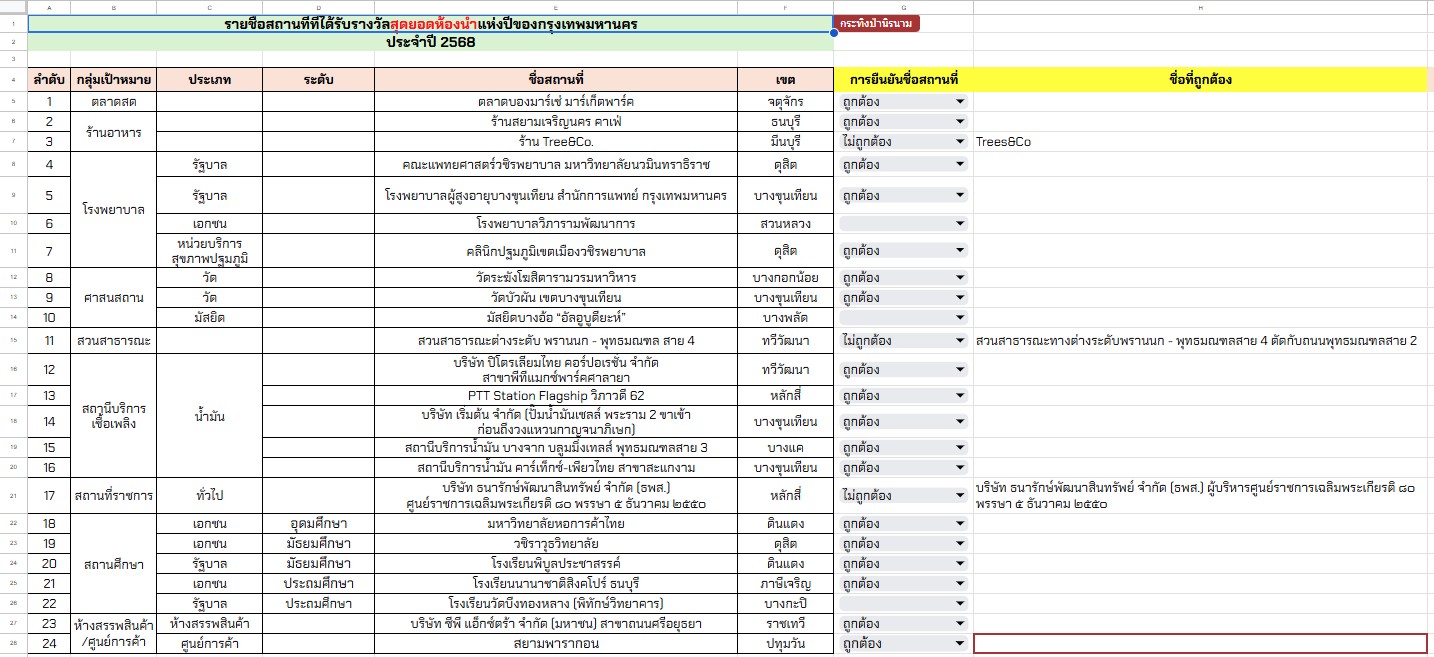Open dropdown for วชิราวุธวิทยาลัย row
The image size is (1434, 657).
point(904,544)
